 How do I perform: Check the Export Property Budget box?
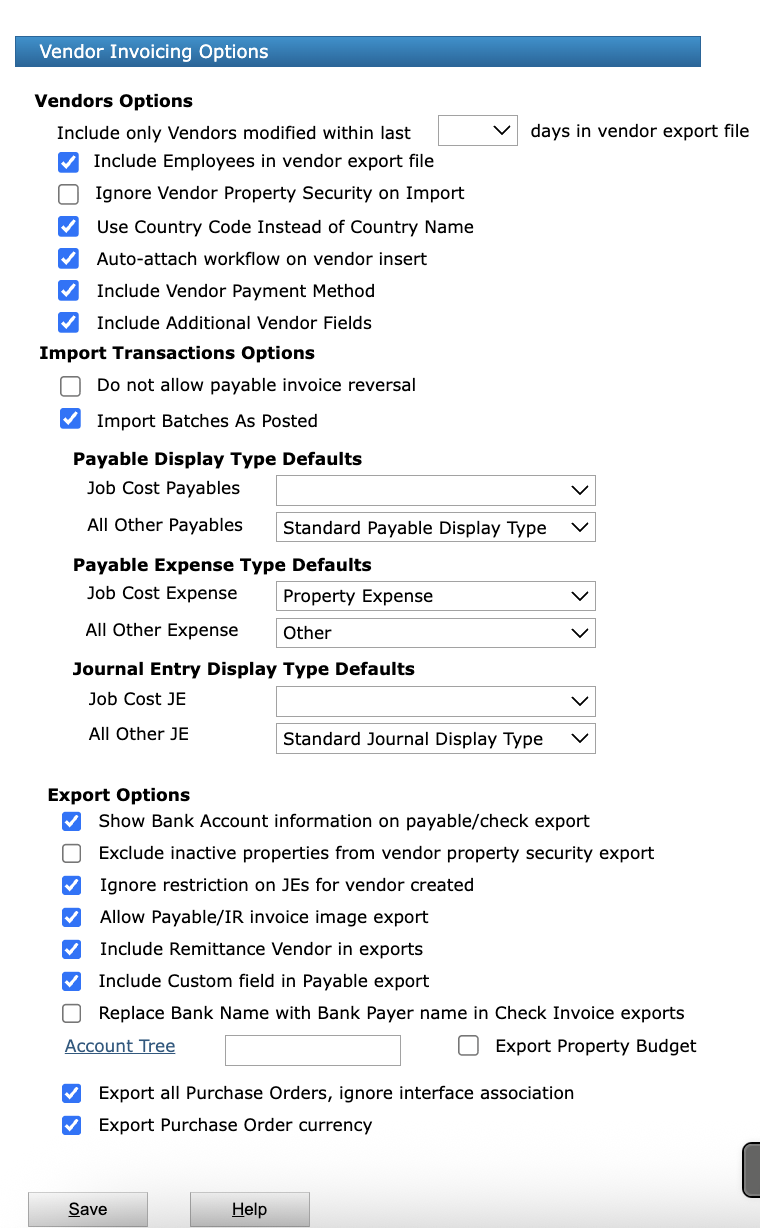point(468,1046)
